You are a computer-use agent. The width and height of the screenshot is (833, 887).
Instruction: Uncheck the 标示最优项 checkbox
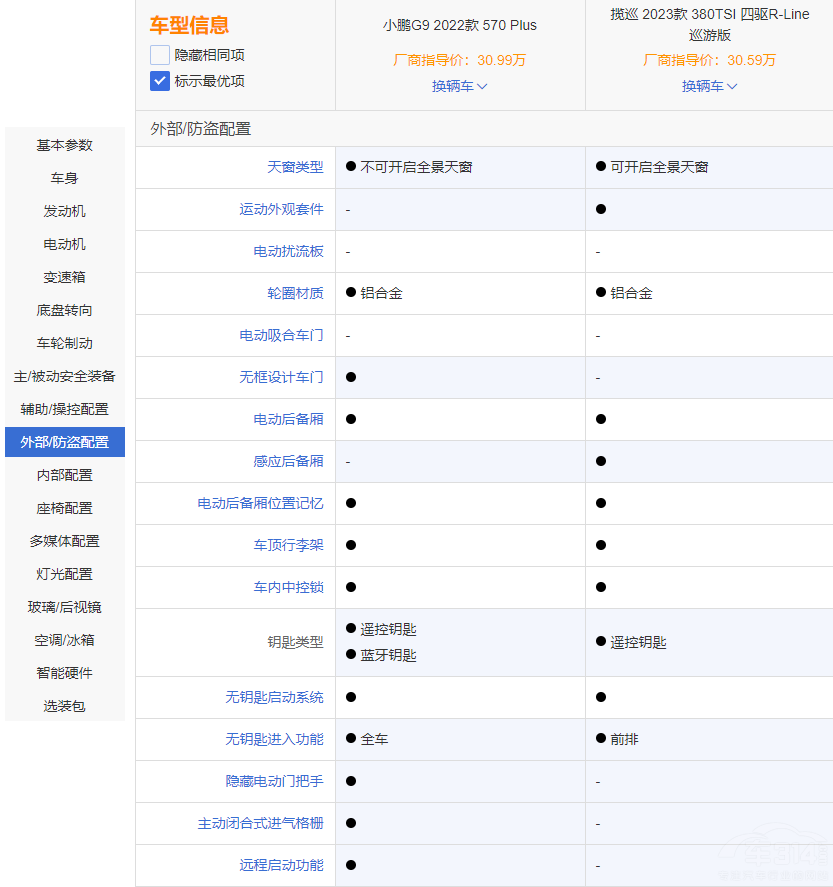coord(160,81)
